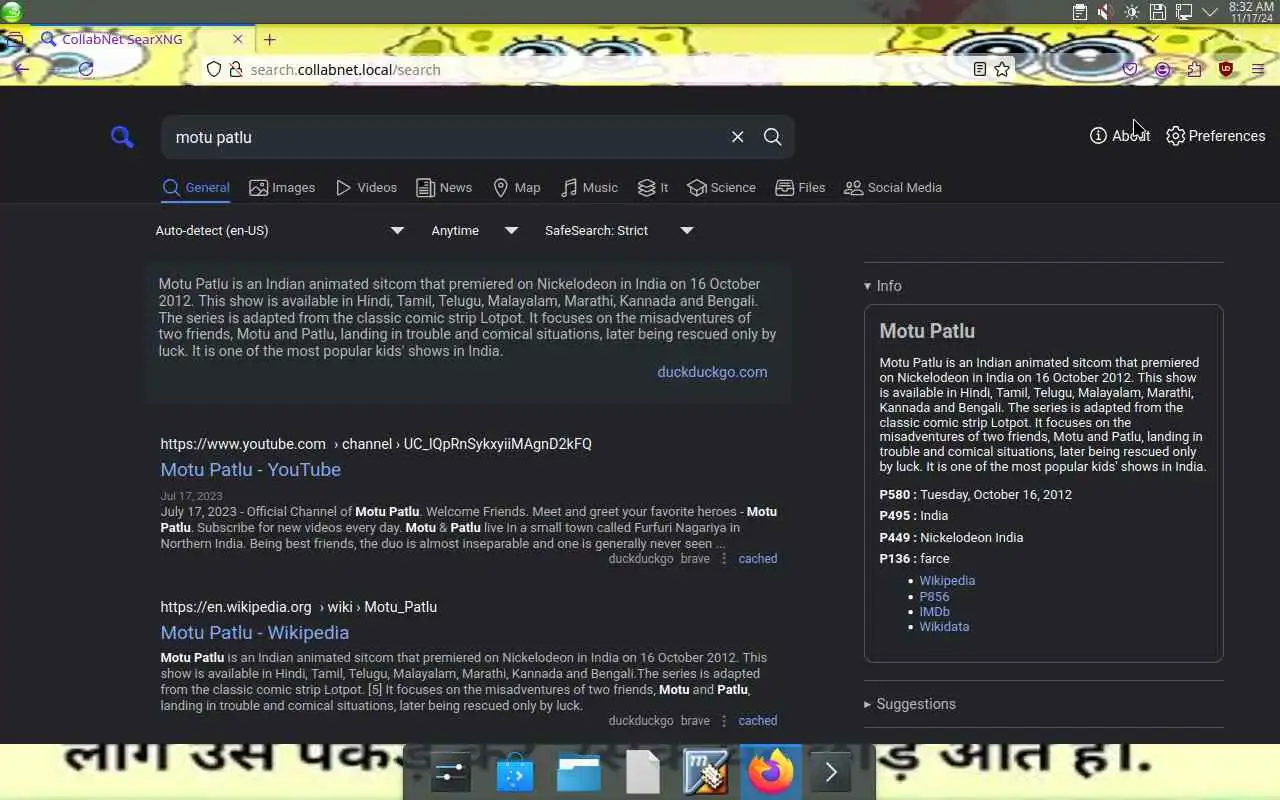Collapse the Info panel
The image size is (1280, 800).
pos(883,286)
